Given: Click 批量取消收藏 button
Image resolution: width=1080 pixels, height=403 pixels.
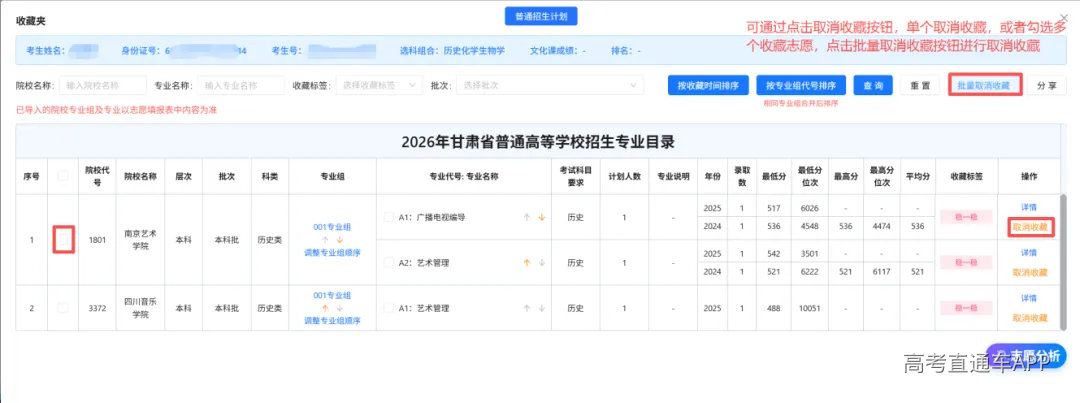Looking at the screenshot, I should 984,85.
